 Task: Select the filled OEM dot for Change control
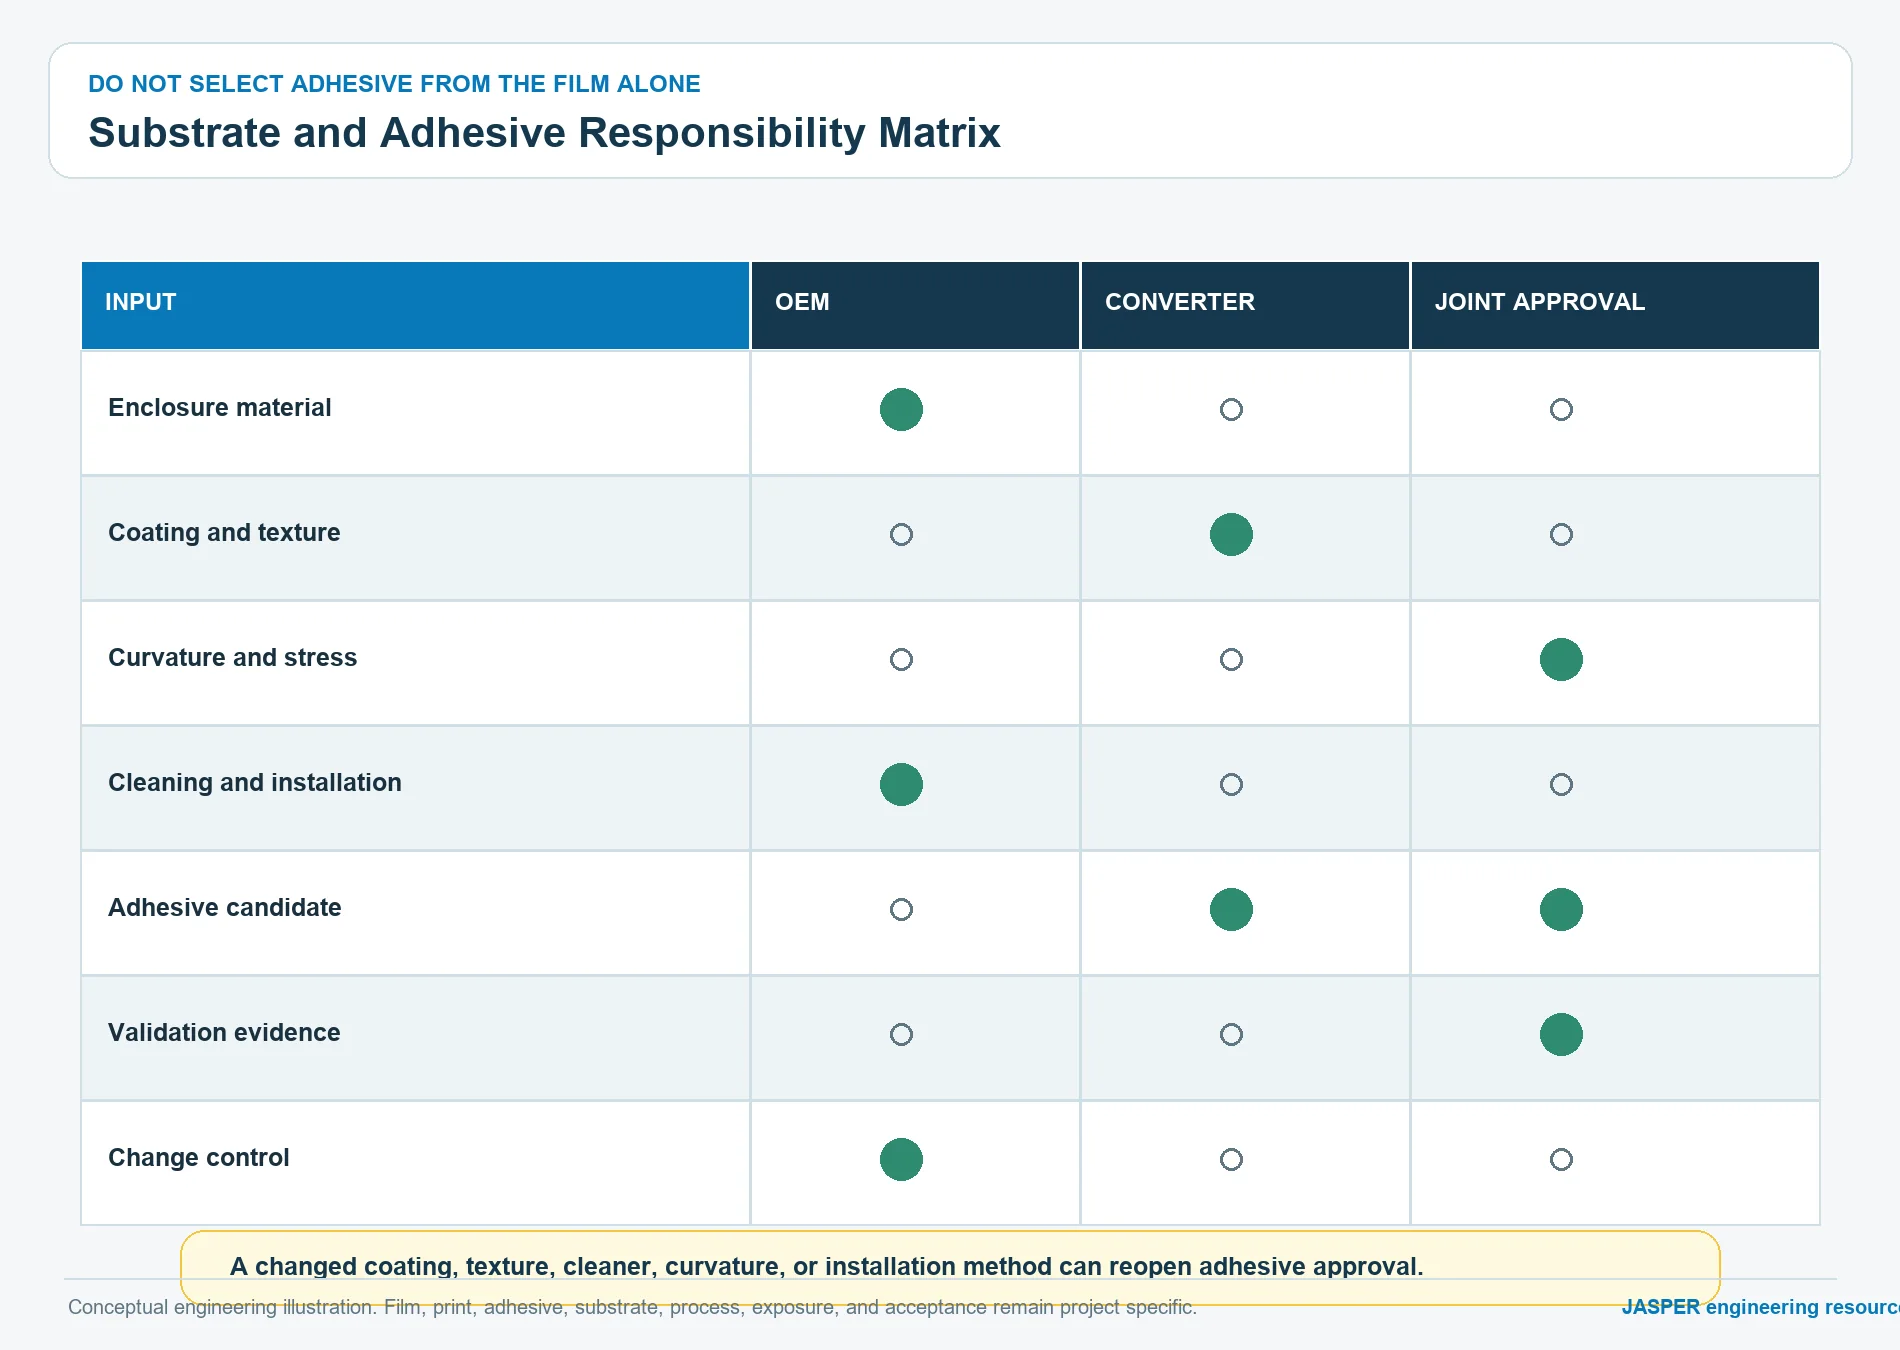point(901,1159)
